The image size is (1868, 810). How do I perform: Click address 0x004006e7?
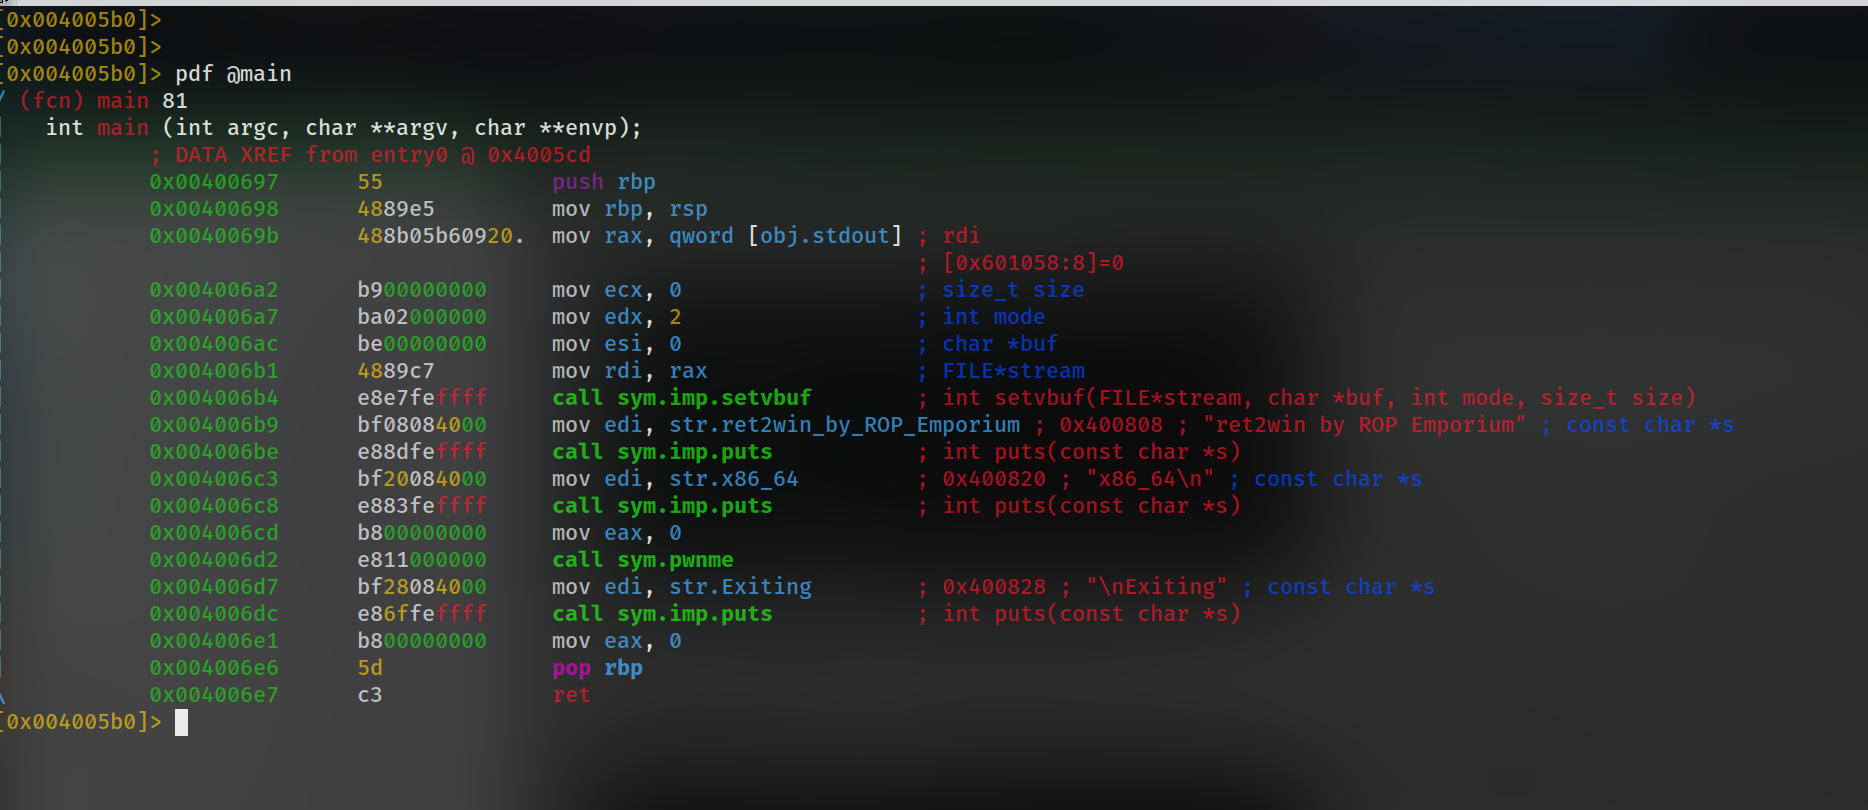tap(214, 695)
